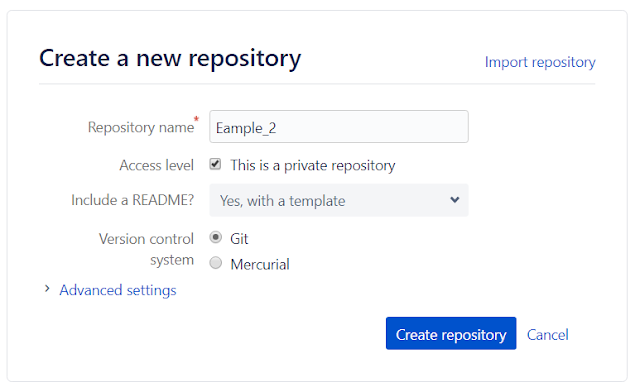Screen dimensions: 640x387
Task: Cancel repository creation
Action: click(547, 334)
